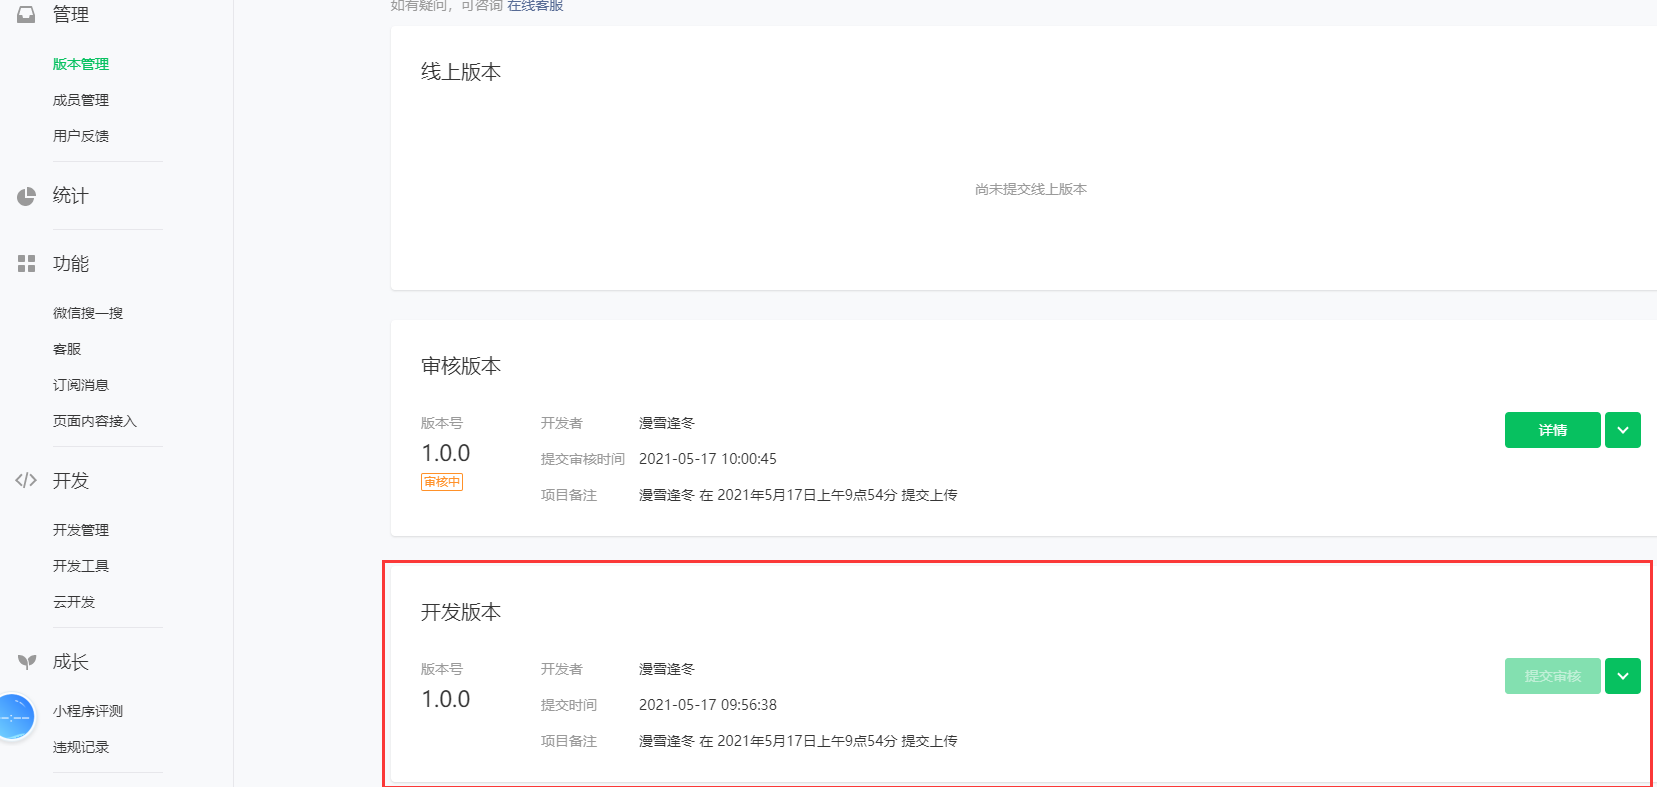Screen dimensions: 1657x787
Task: Click the blue floating assistant icon
Action: click(14, 717)
